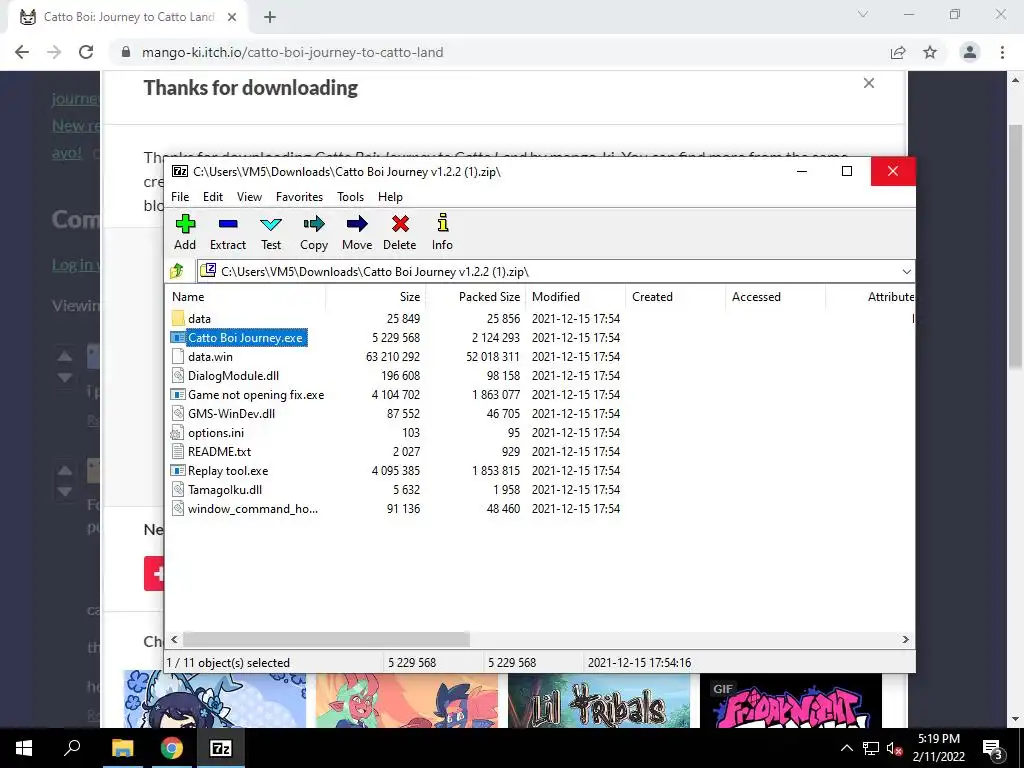Image resolution: width=1024 pixels, height=768 pixels.
Task: Select the data folder icon
Action: pyautogui.click(x=178, y=318)
